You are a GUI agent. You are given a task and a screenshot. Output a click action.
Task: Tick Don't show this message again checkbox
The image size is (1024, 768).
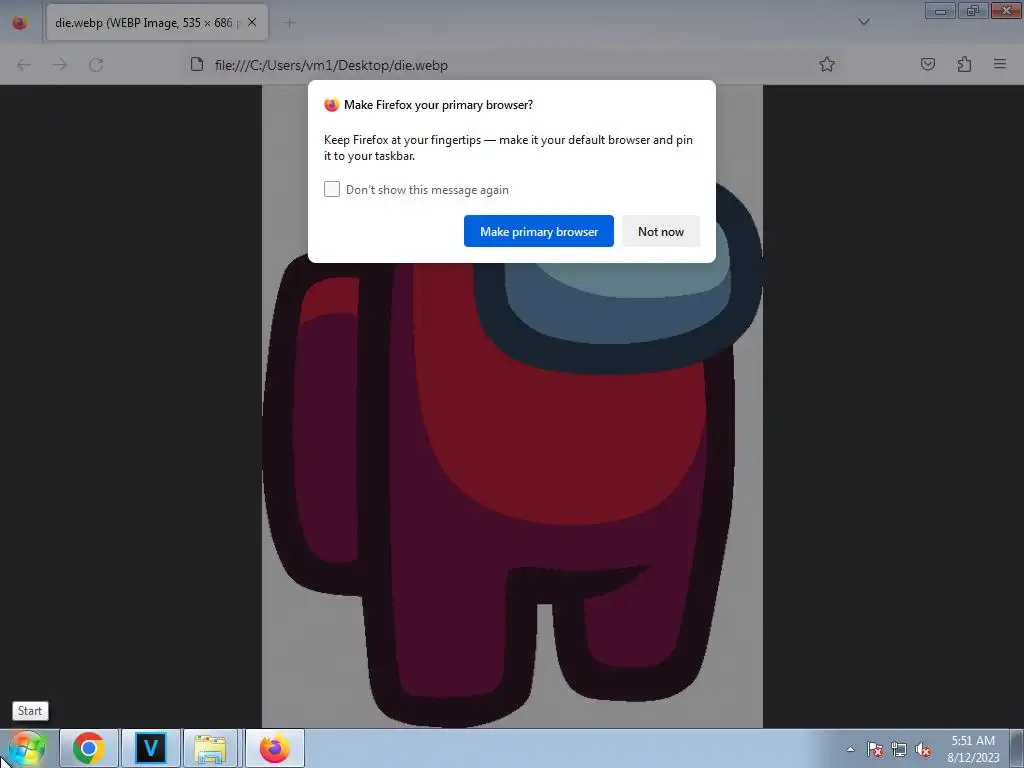(x=332, y=189)
